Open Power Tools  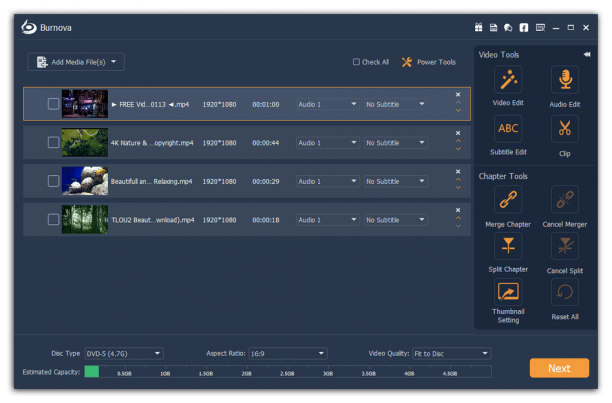tap(429, 62)
